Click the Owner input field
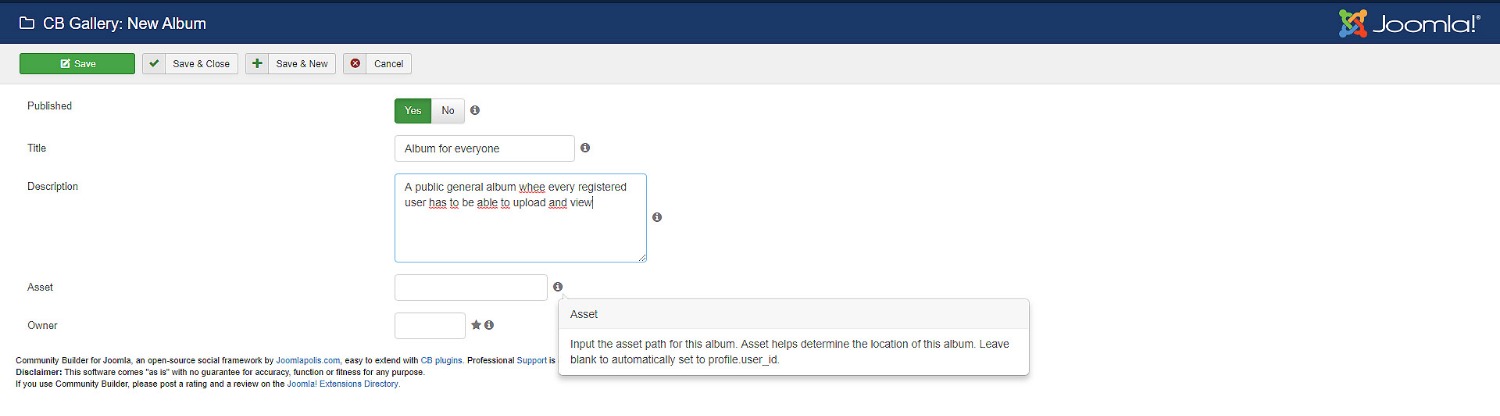 pos(430,325)
